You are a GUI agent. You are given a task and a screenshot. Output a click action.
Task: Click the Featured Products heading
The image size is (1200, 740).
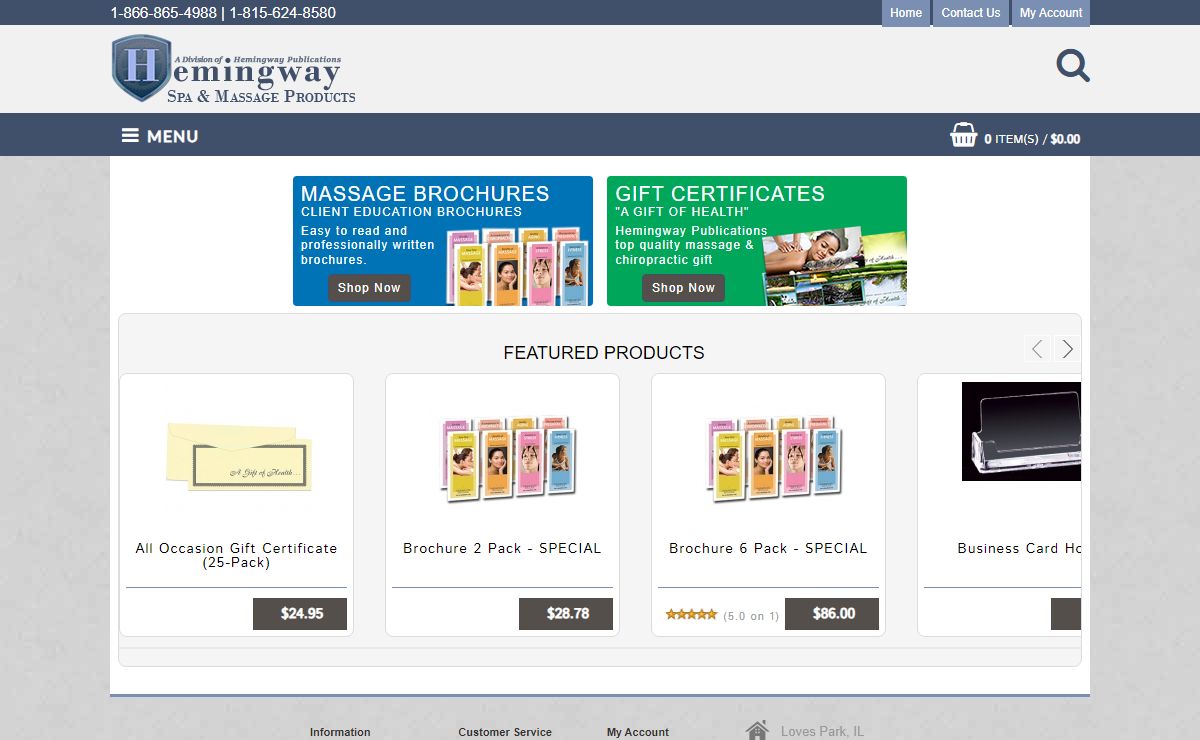(604, 353)
